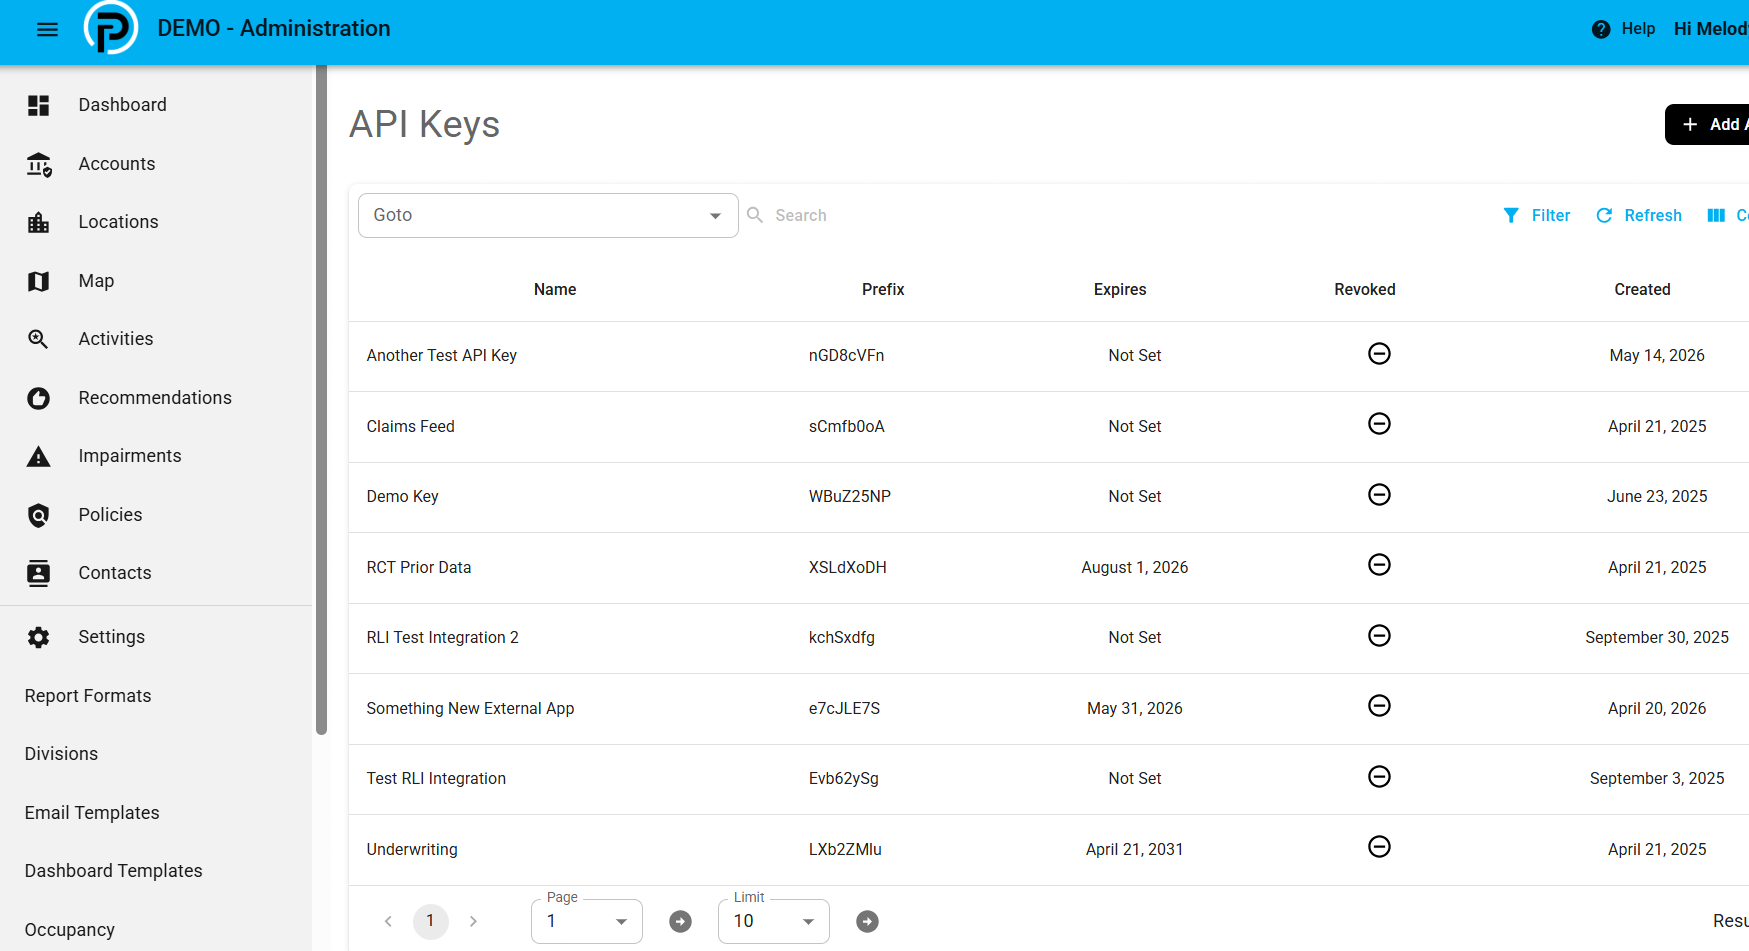
Task: Open the Filter options
Action: (1537, 215)
